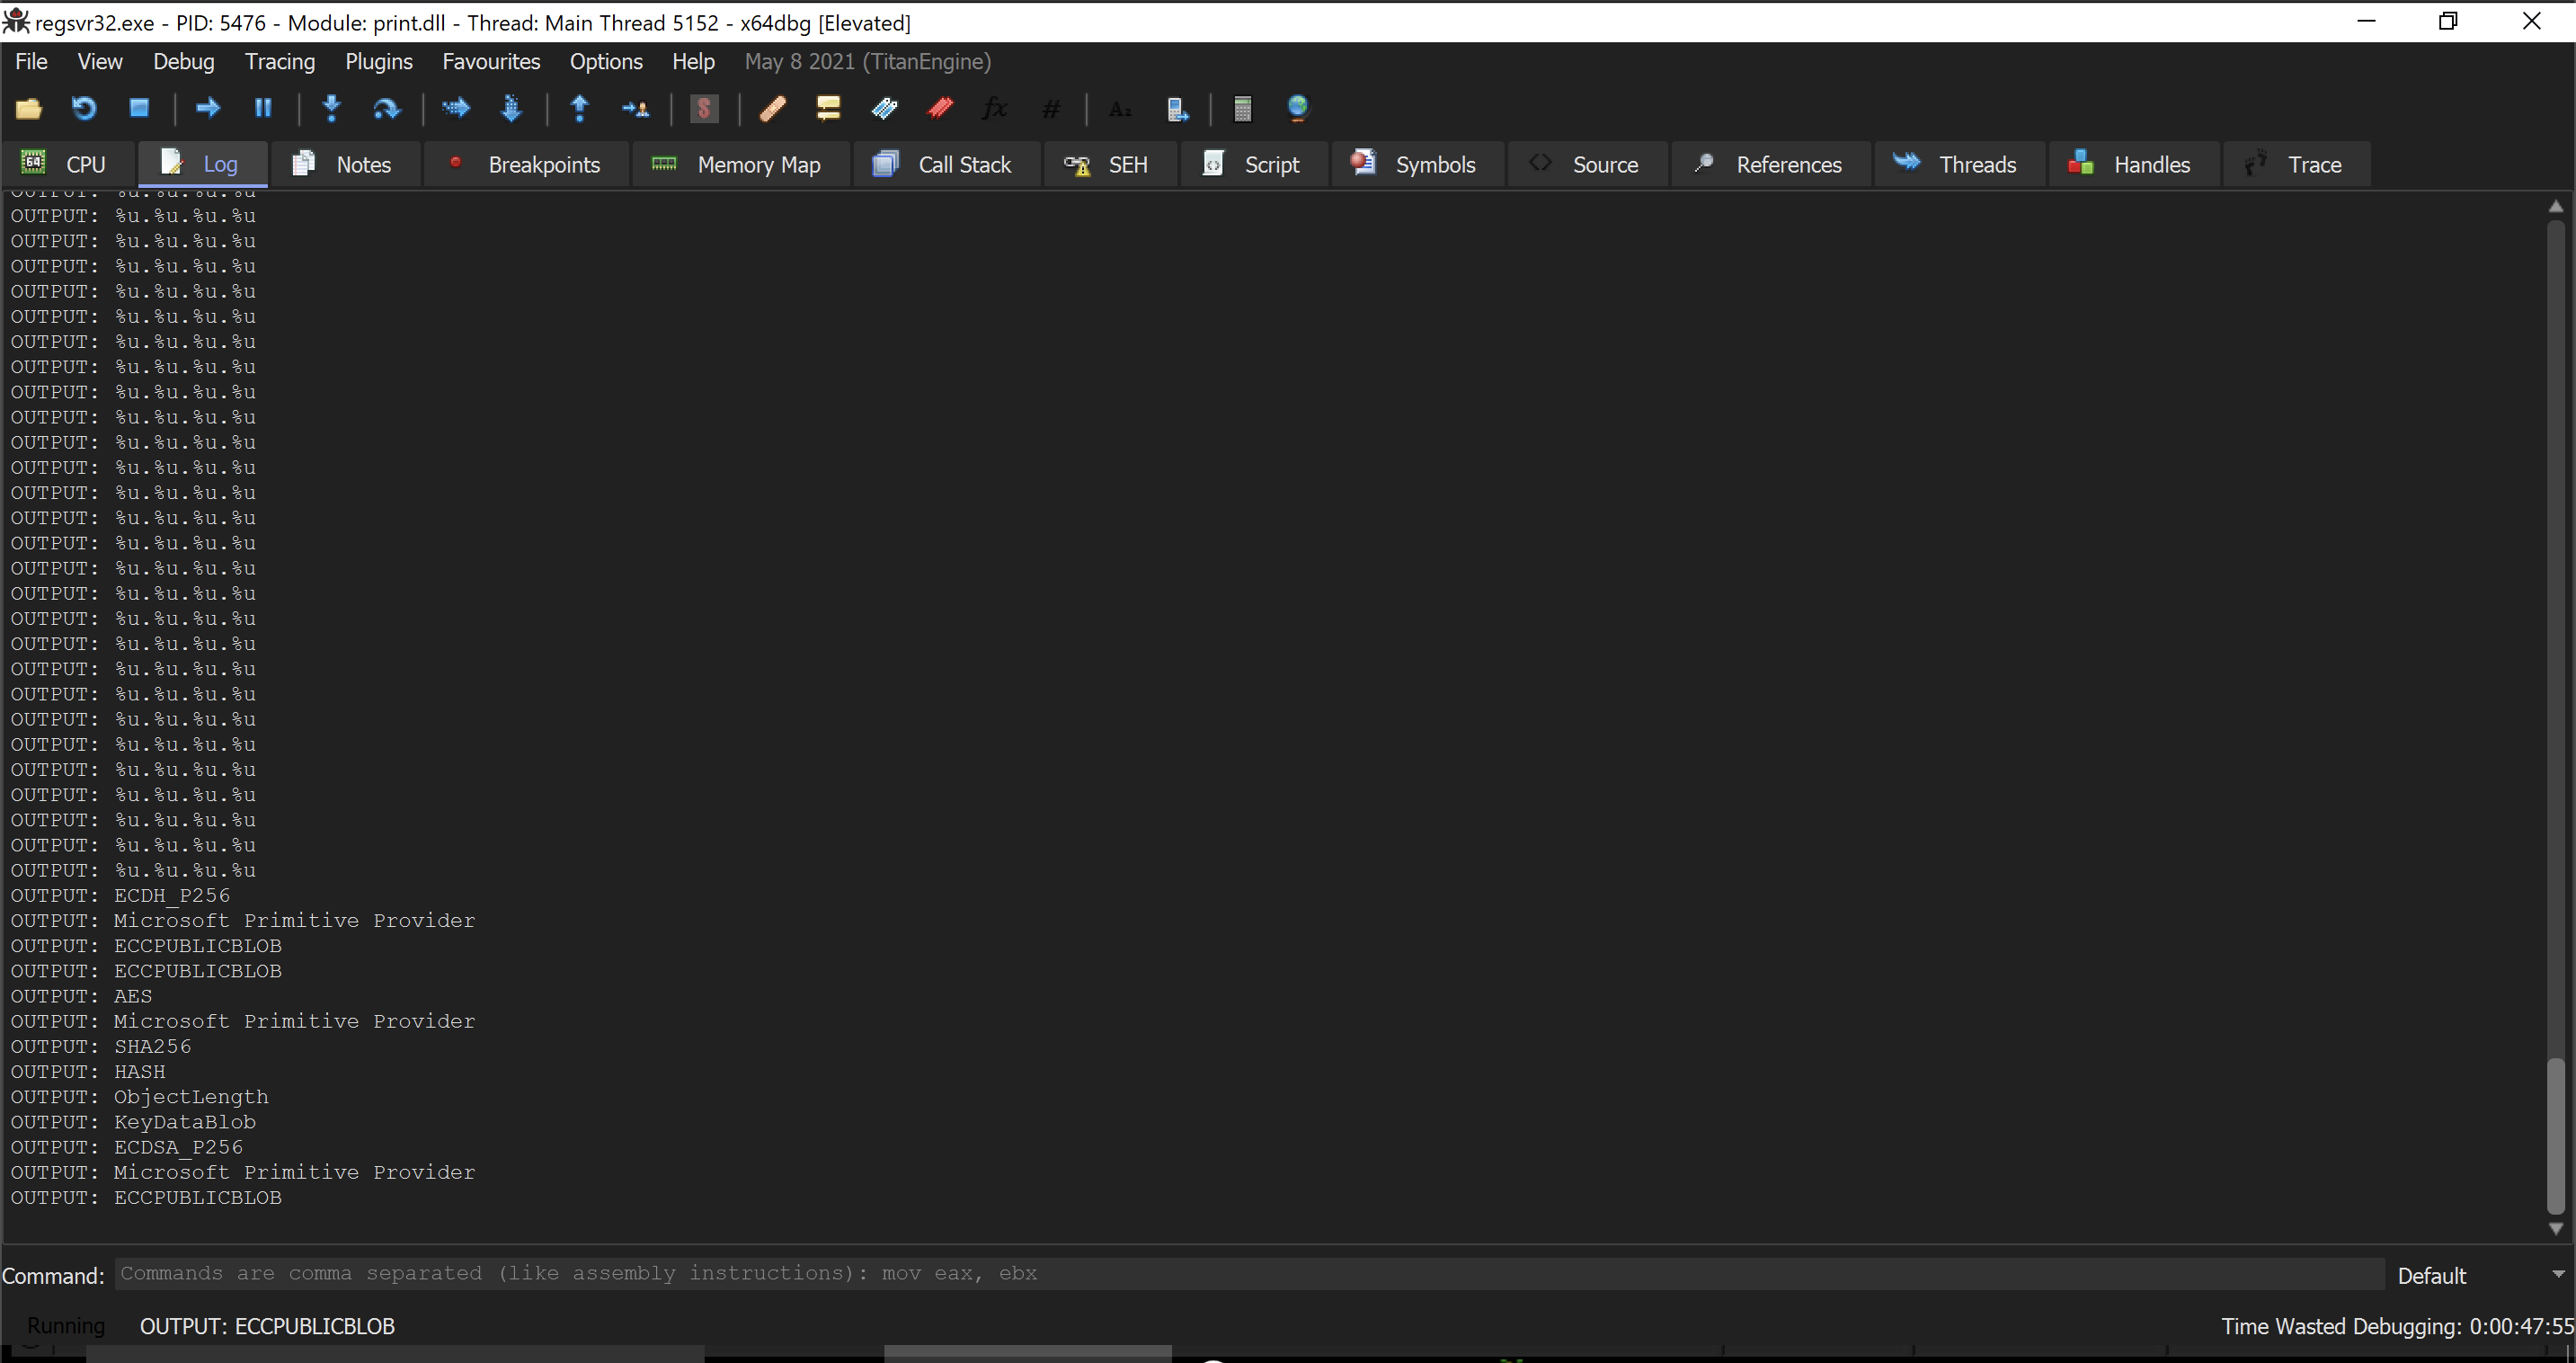
Task: Step into with toolbar icon
Action: coord(332,108)
